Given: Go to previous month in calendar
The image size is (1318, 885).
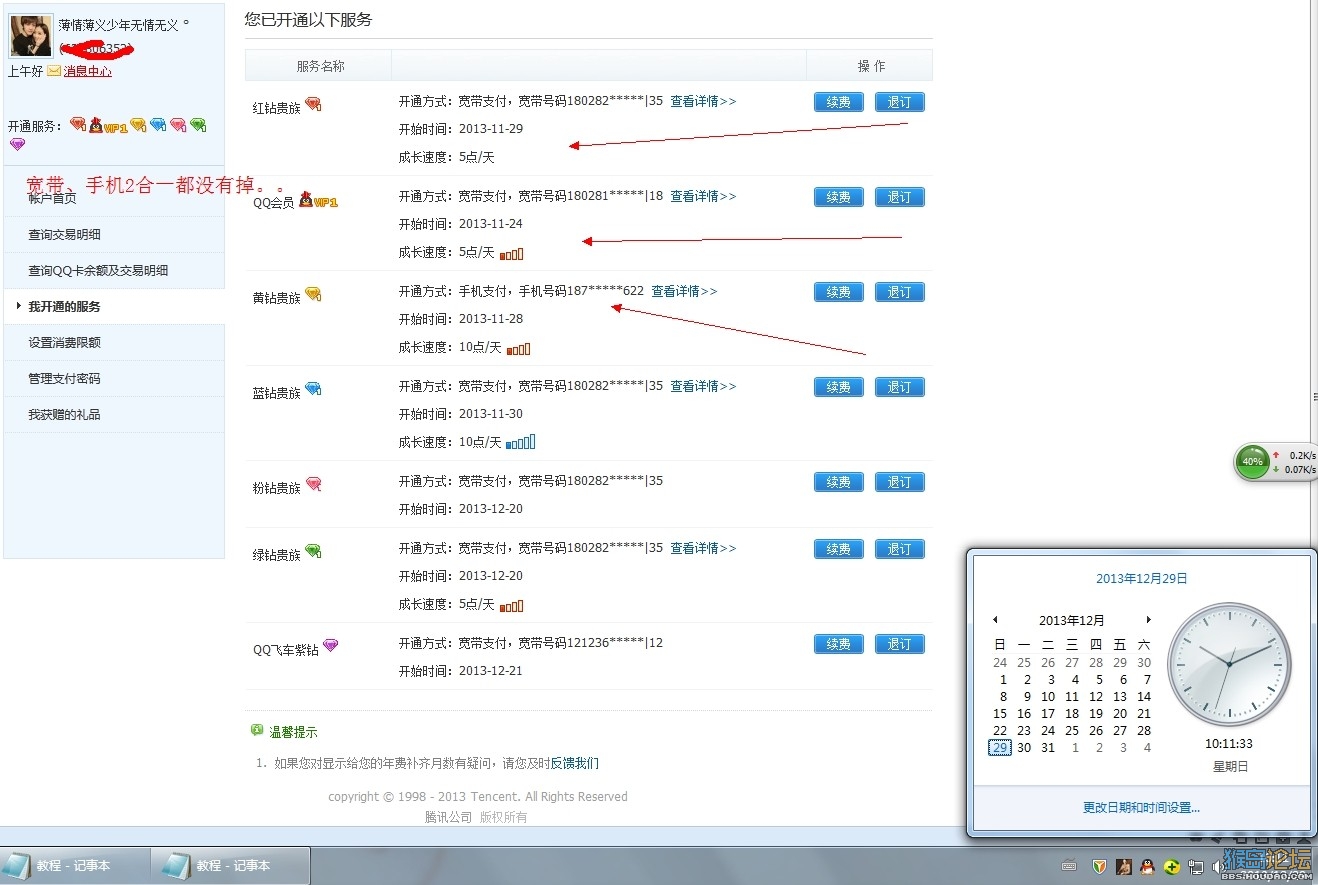Looking at the screenshot, I should tap(995, 620).
